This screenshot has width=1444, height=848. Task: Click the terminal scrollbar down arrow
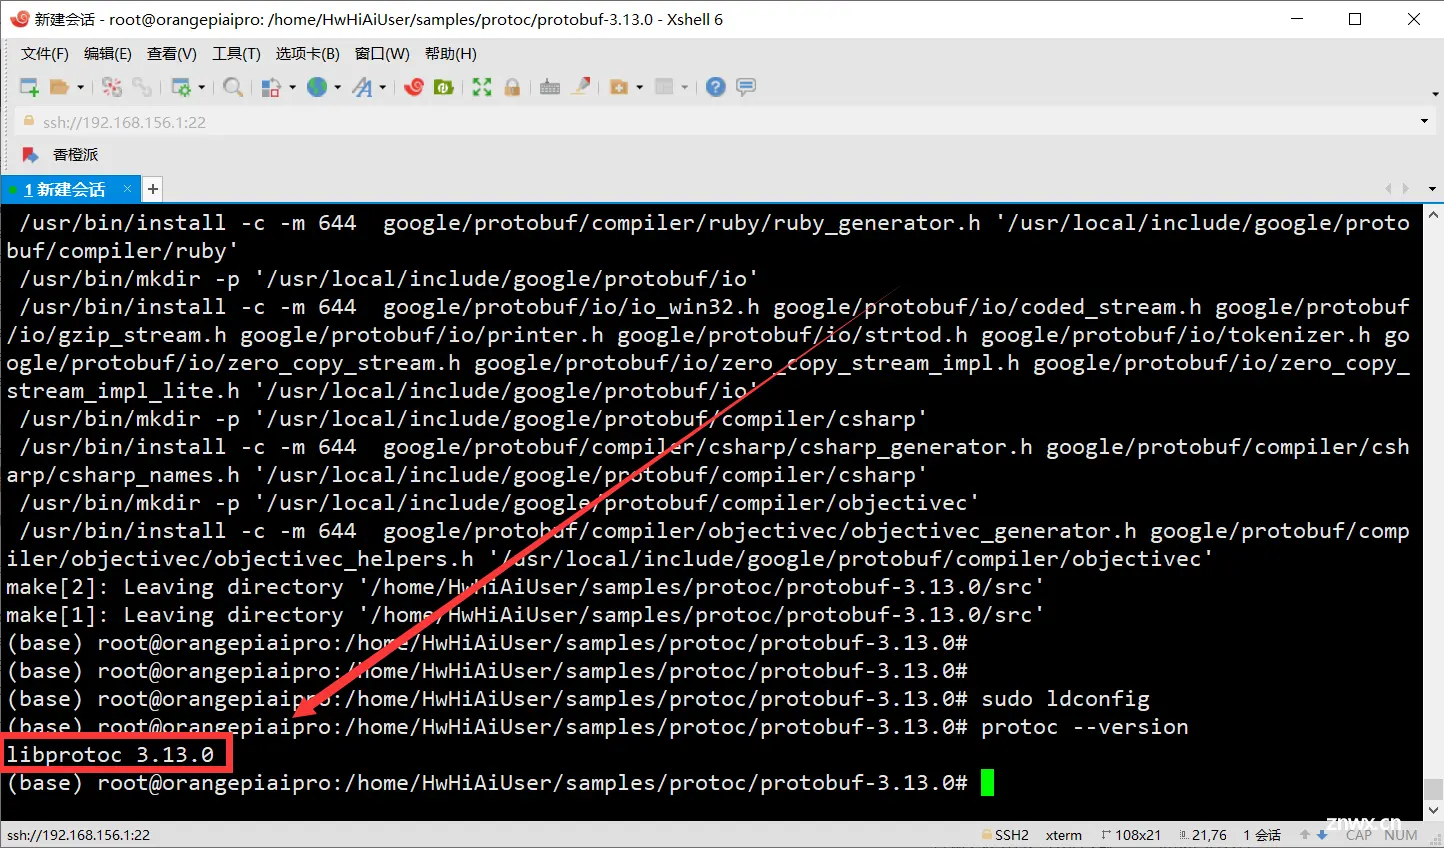tap(1433, 811)
